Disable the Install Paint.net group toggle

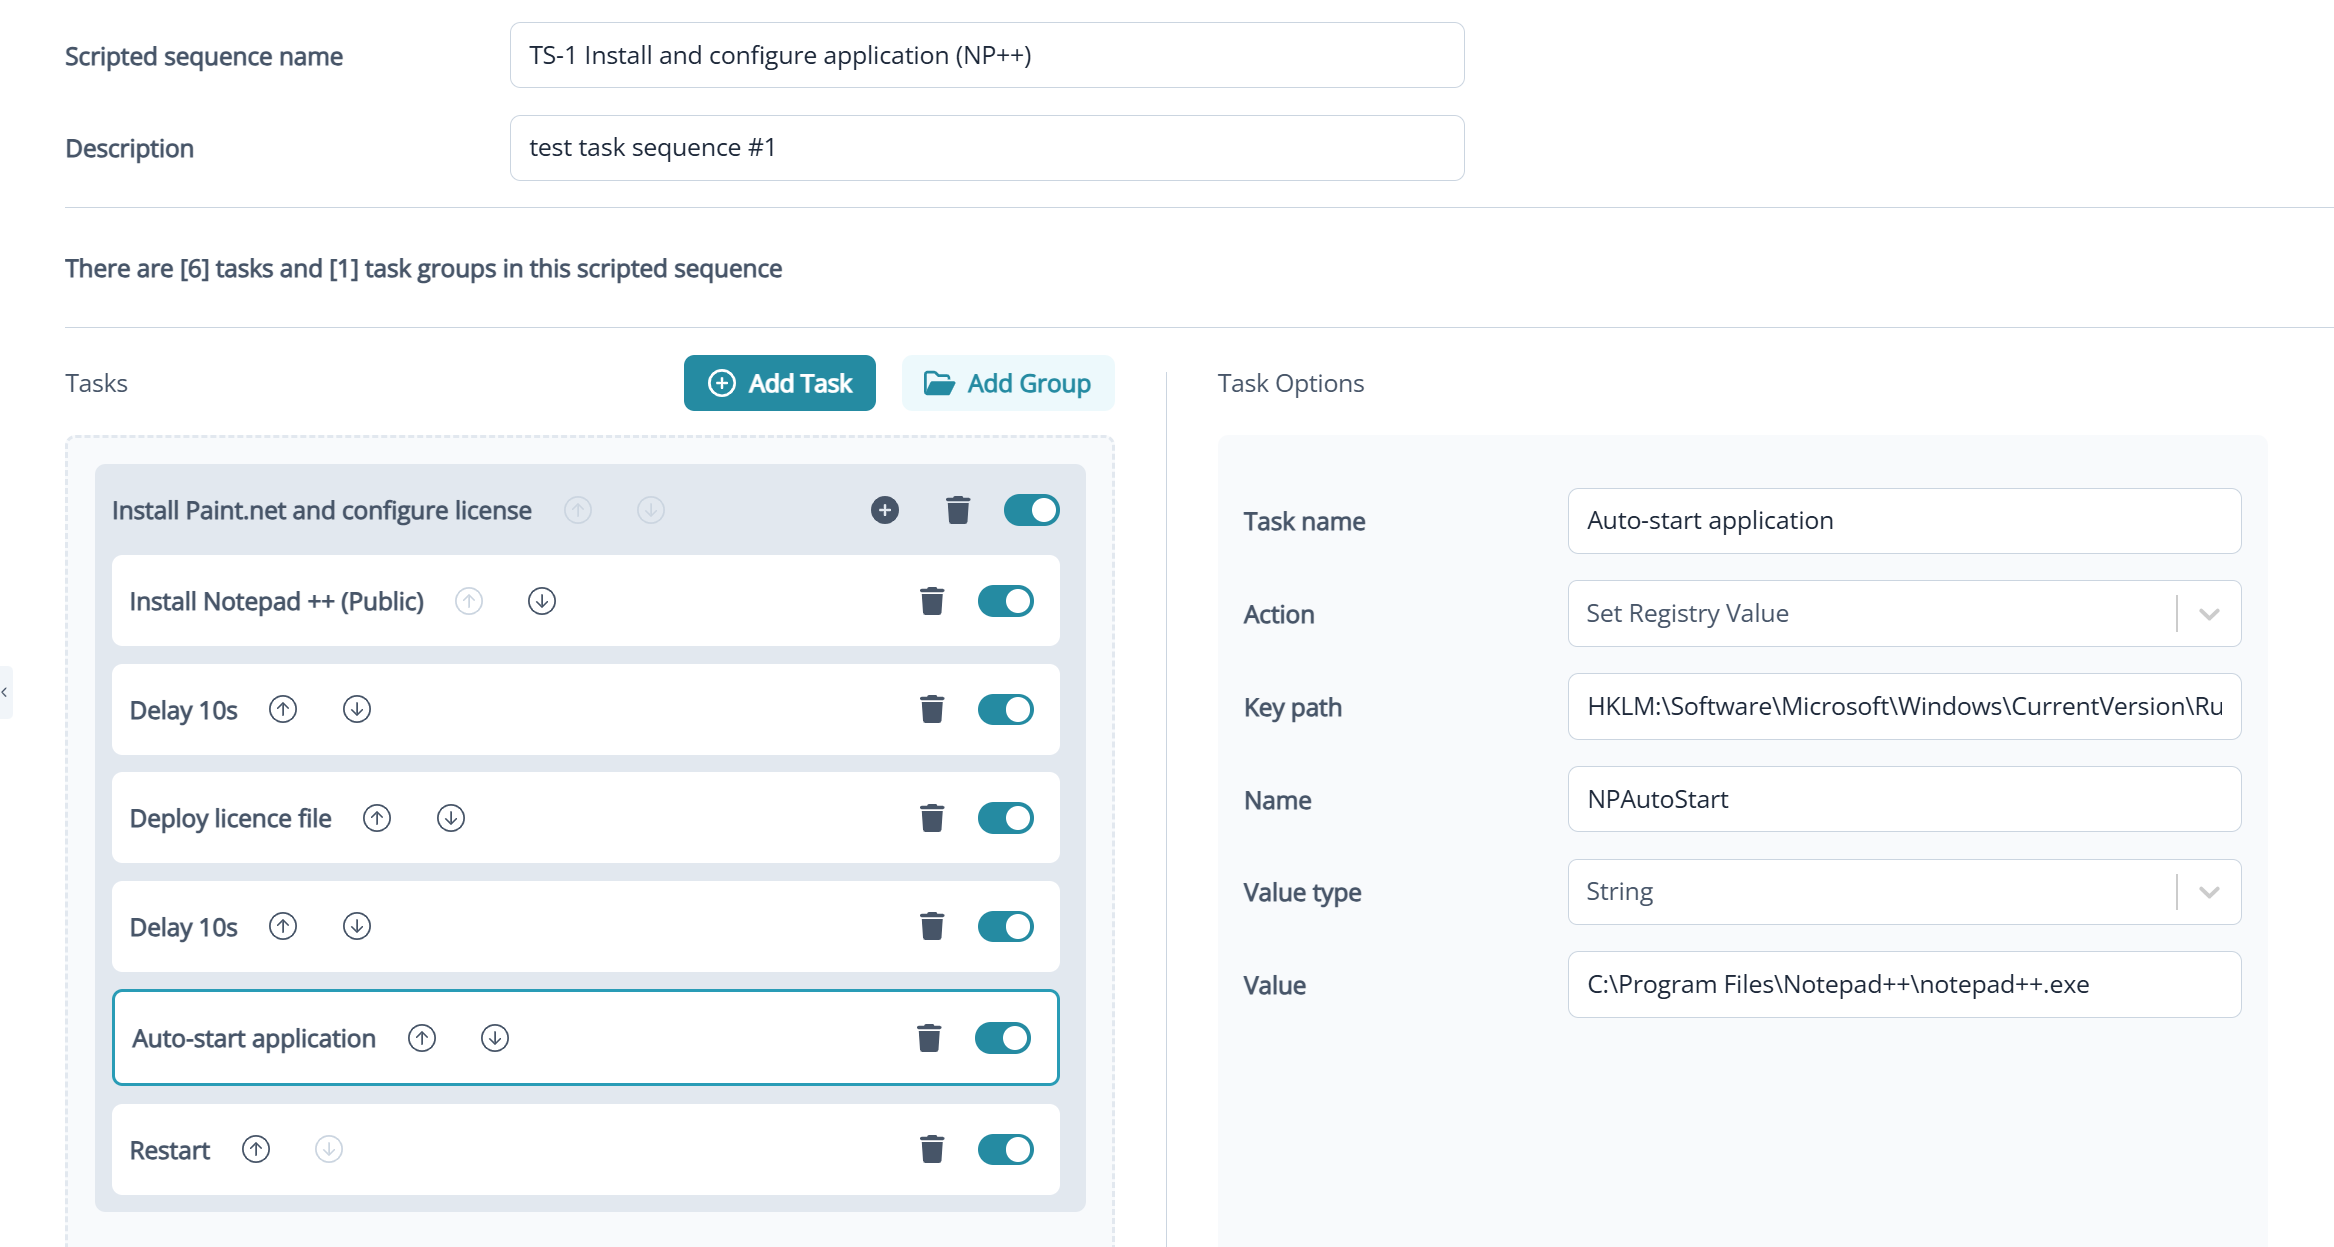[x=1031, y=510]
